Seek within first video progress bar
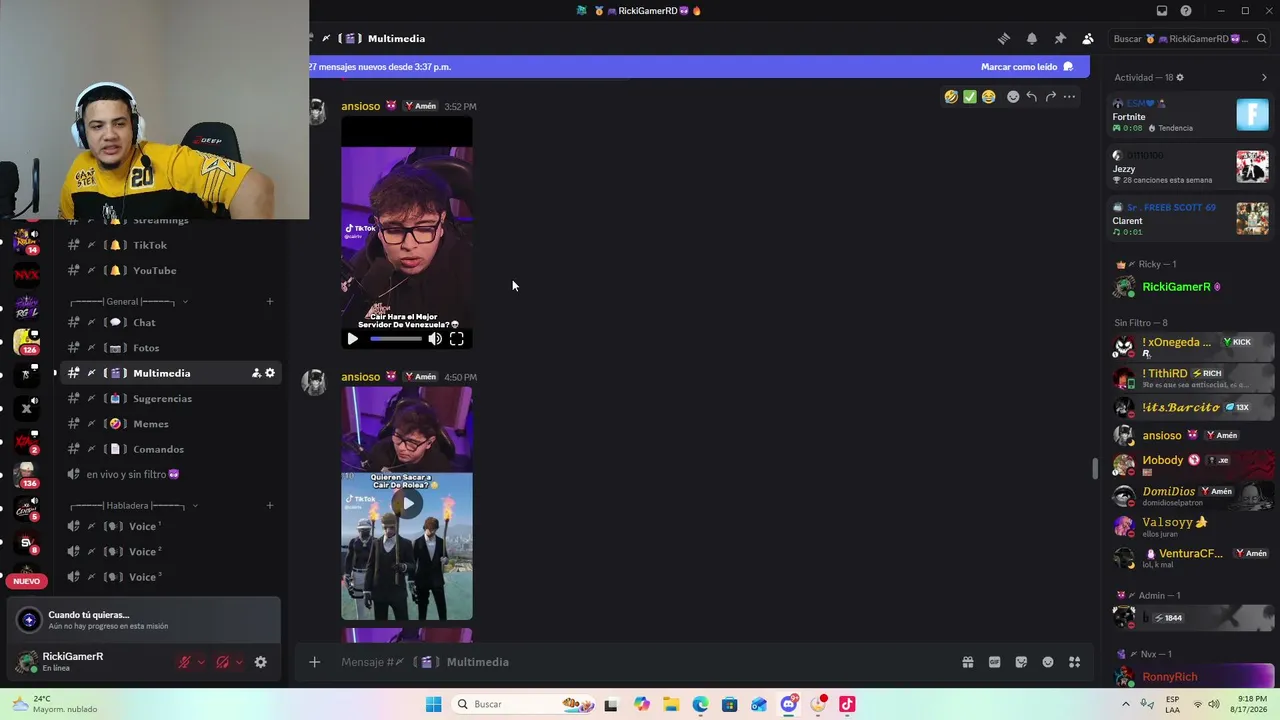The height and width of the screenshot is (720, 1280). pos(396,339)
